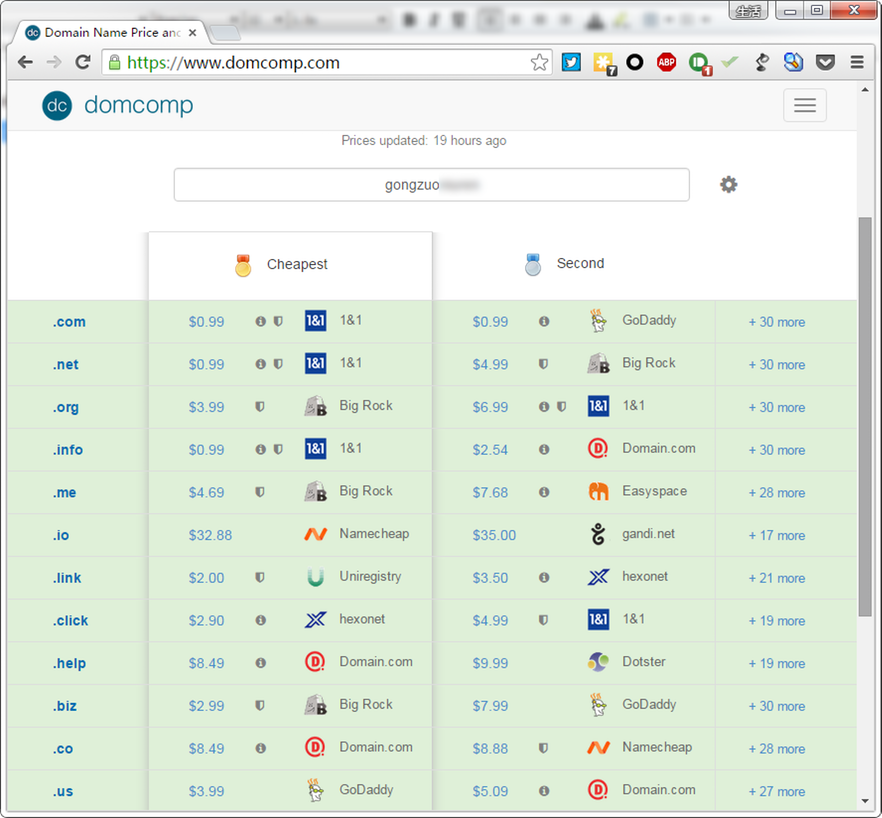Open the Chrome main menu

click(x=857, y=62)
